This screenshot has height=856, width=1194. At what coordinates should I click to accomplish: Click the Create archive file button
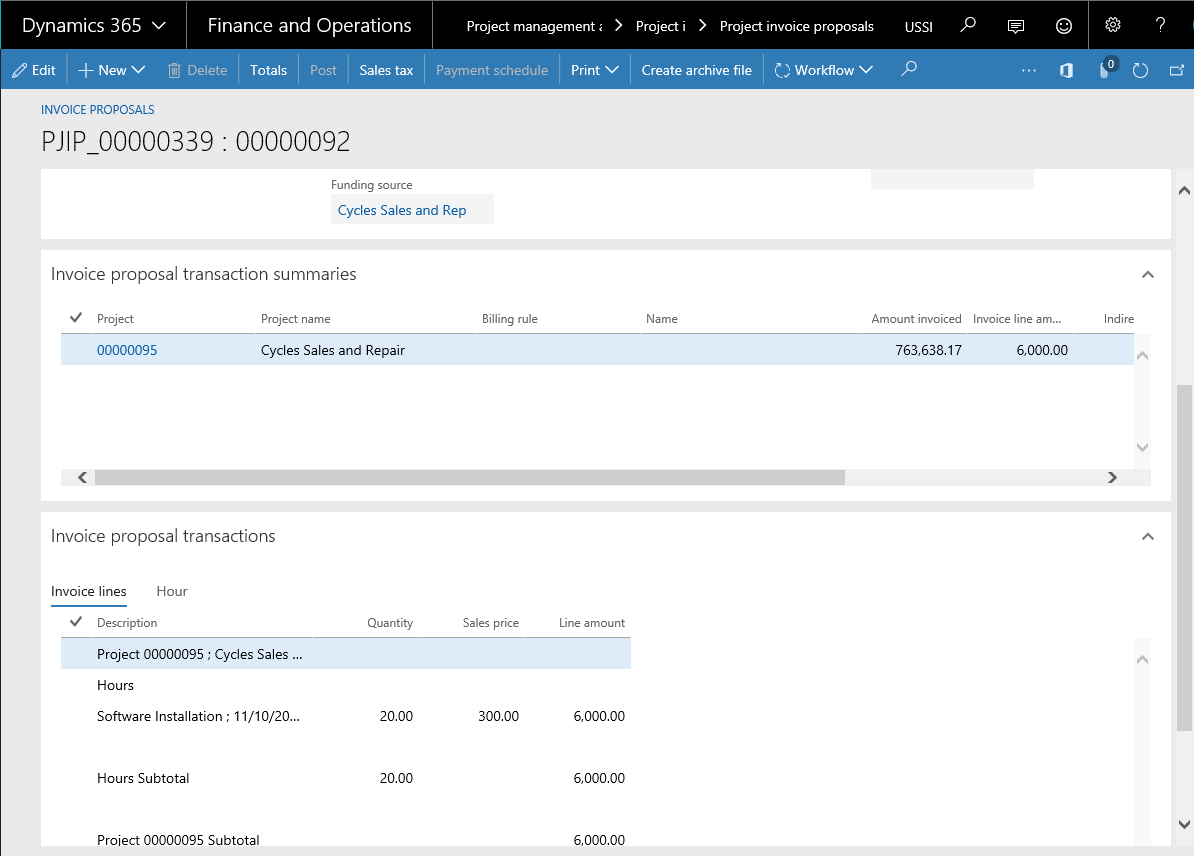696,69
